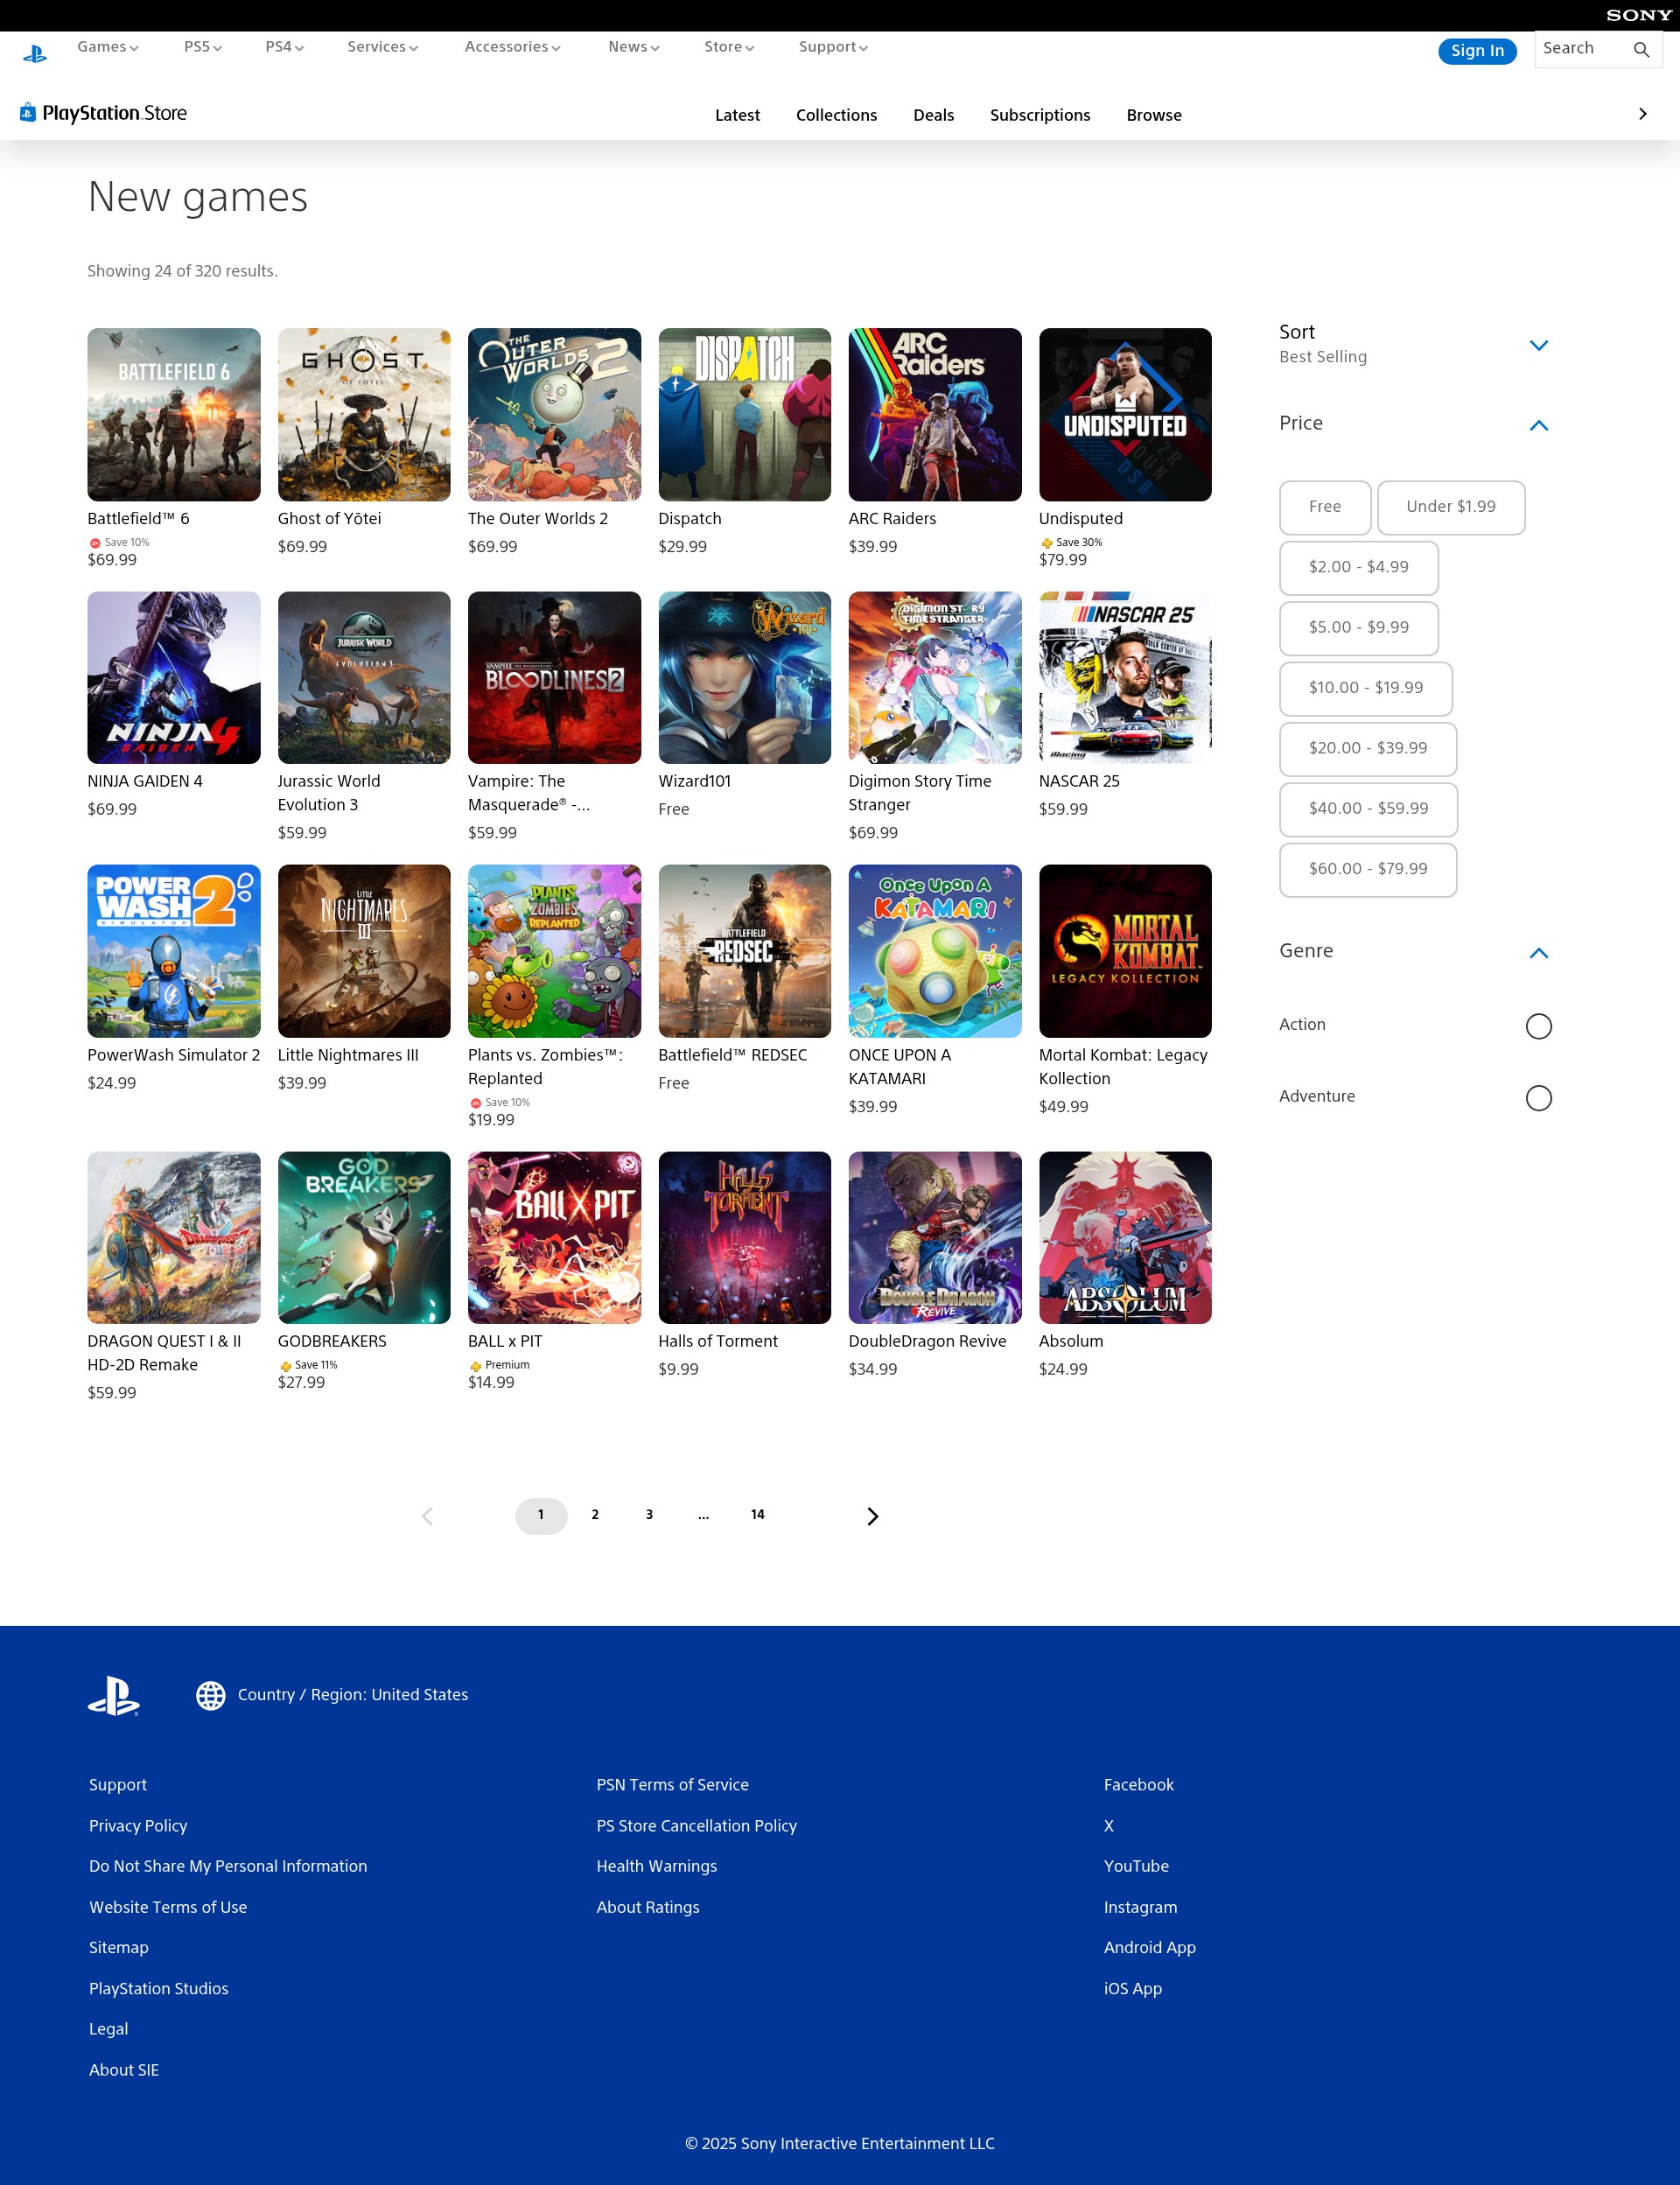Open Wizard101 game cover
This screenshot has width=1680, height=2185.
(x=745, y=678)
